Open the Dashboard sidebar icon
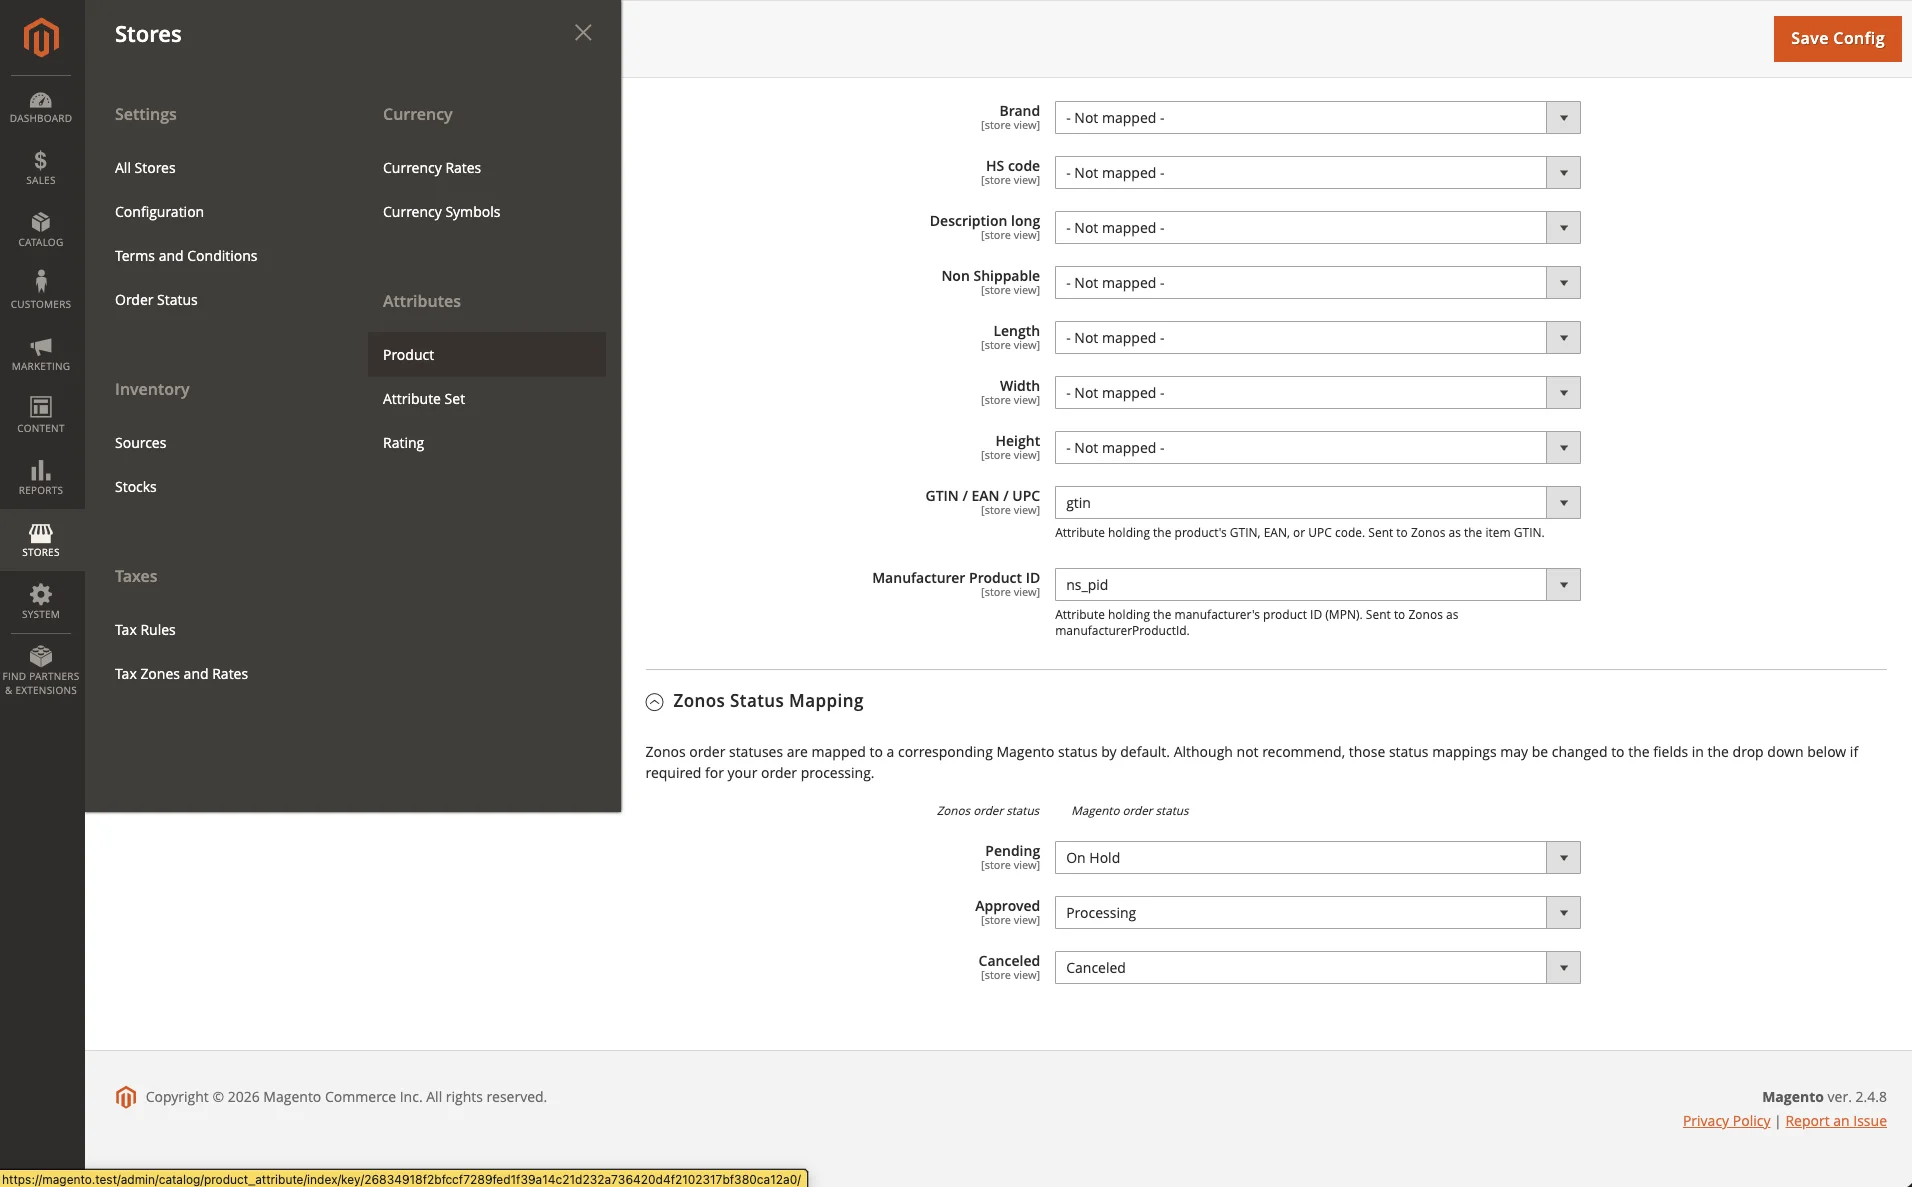This screenshot has width=1912, height=1187. [x=41, y=107]
